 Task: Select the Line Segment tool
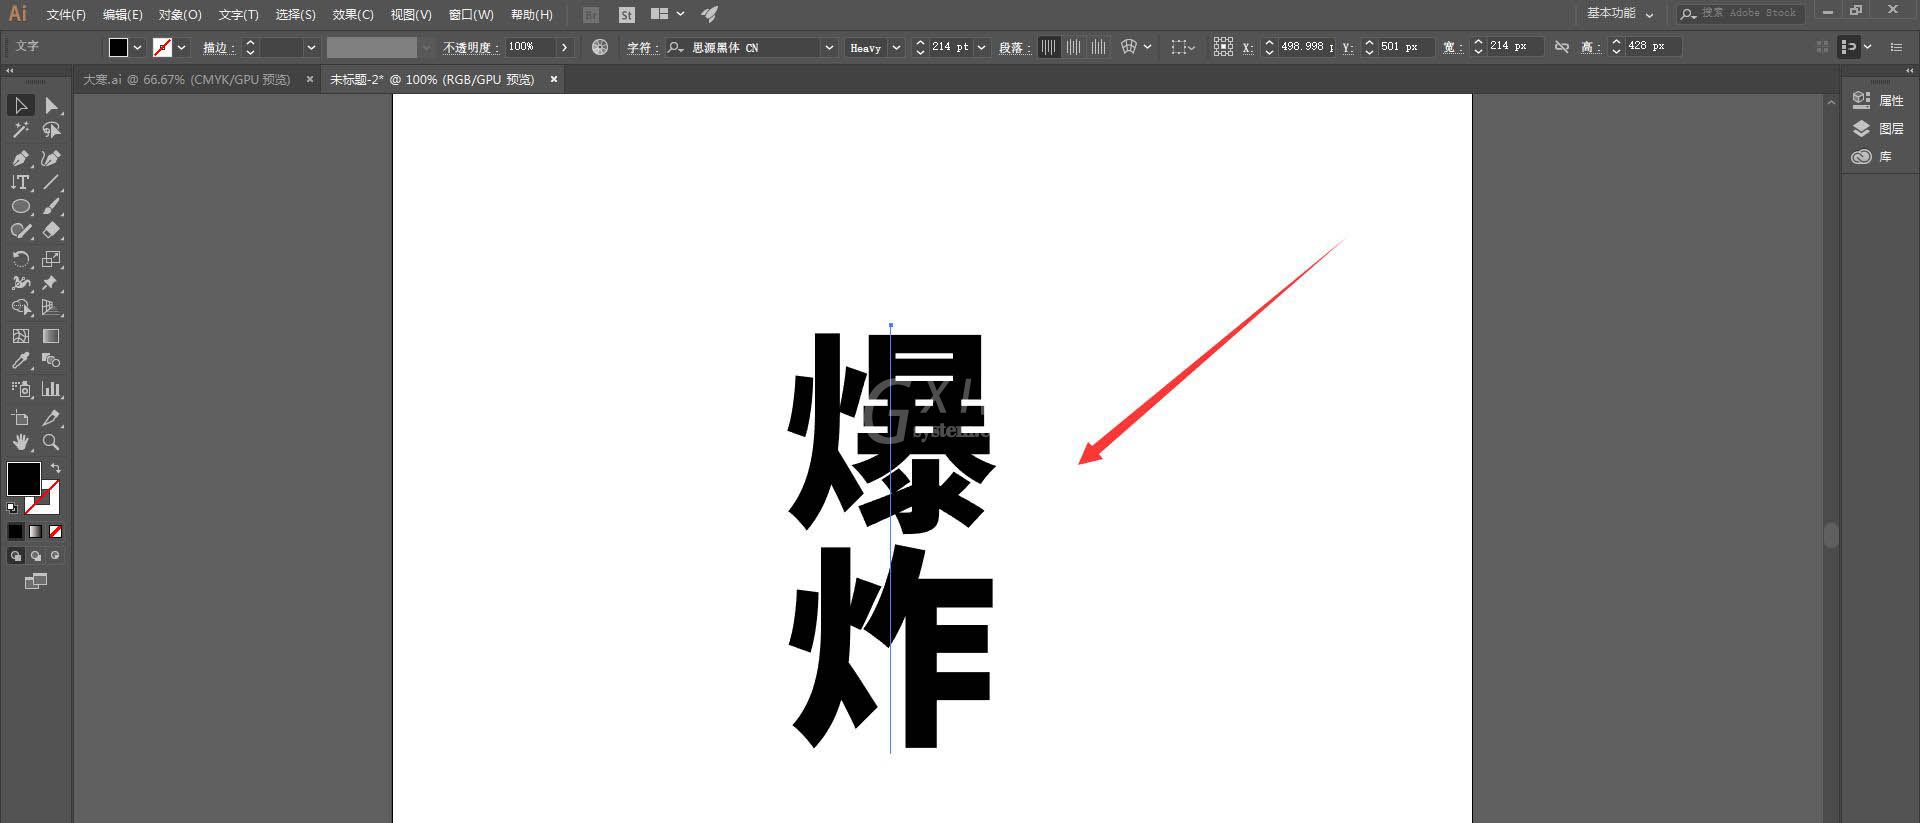(51, 182)
